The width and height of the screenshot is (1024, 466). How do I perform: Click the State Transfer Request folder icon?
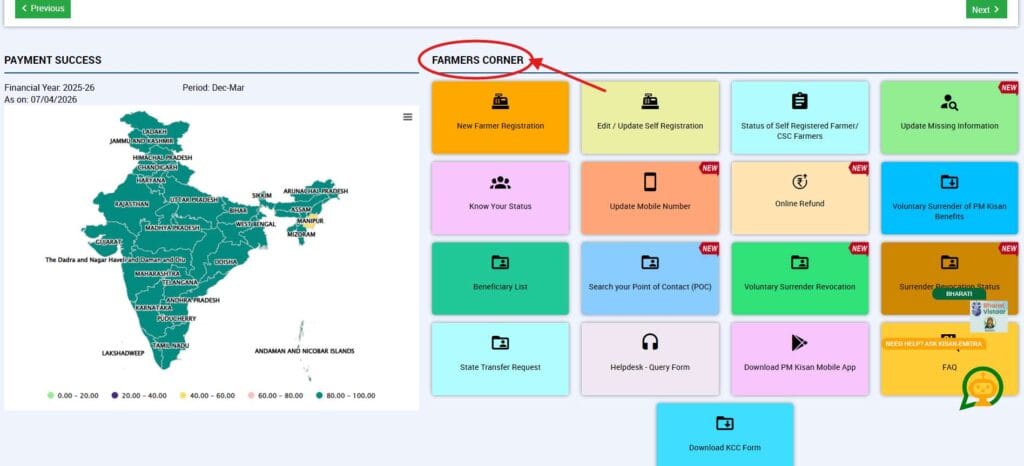500,343
